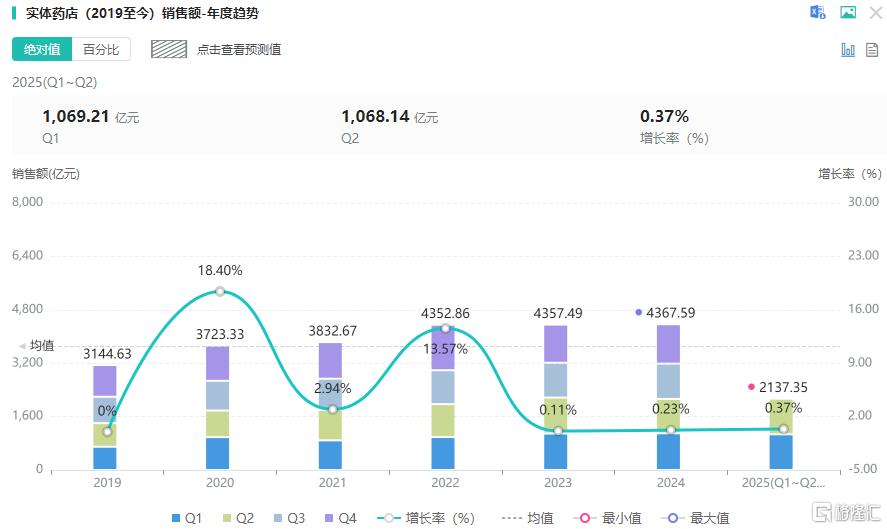Export chart data to Excel
887x529 pixels.
[818, 13]
